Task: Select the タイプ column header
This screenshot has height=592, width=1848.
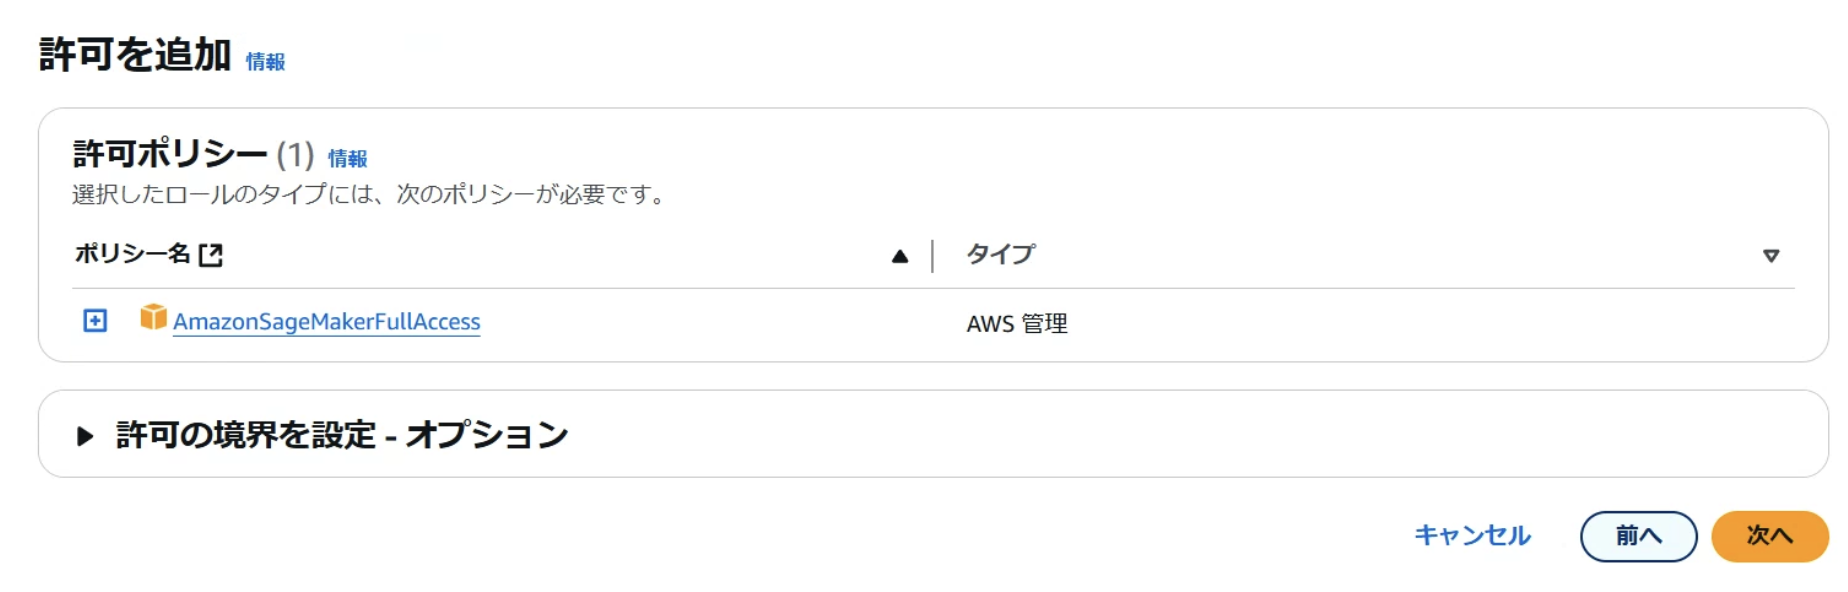Action: pos(999,254)
